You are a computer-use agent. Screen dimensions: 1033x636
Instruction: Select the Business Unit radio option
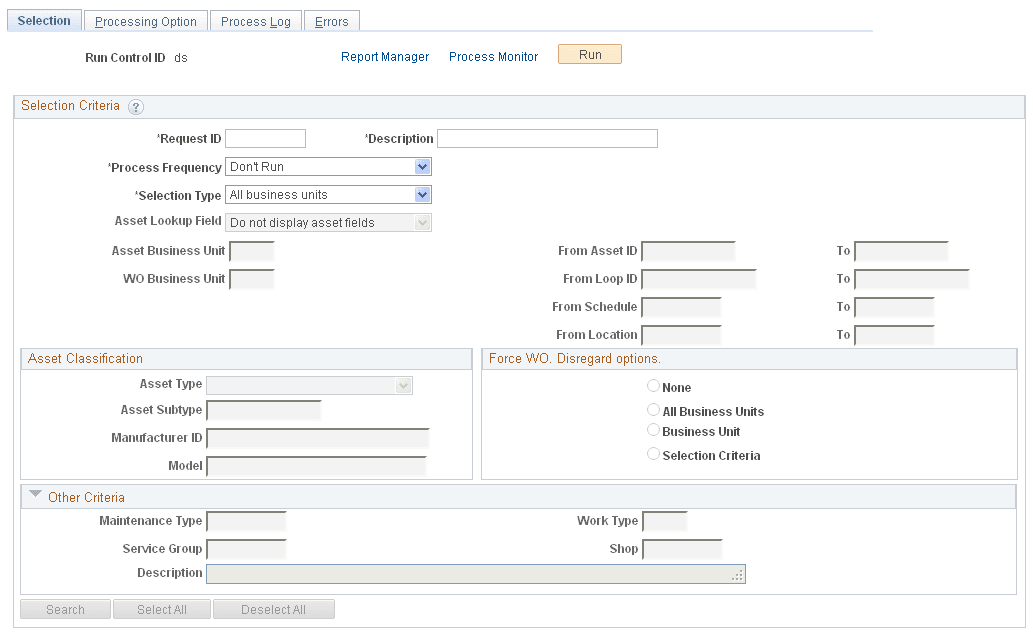tap(653, 432)
